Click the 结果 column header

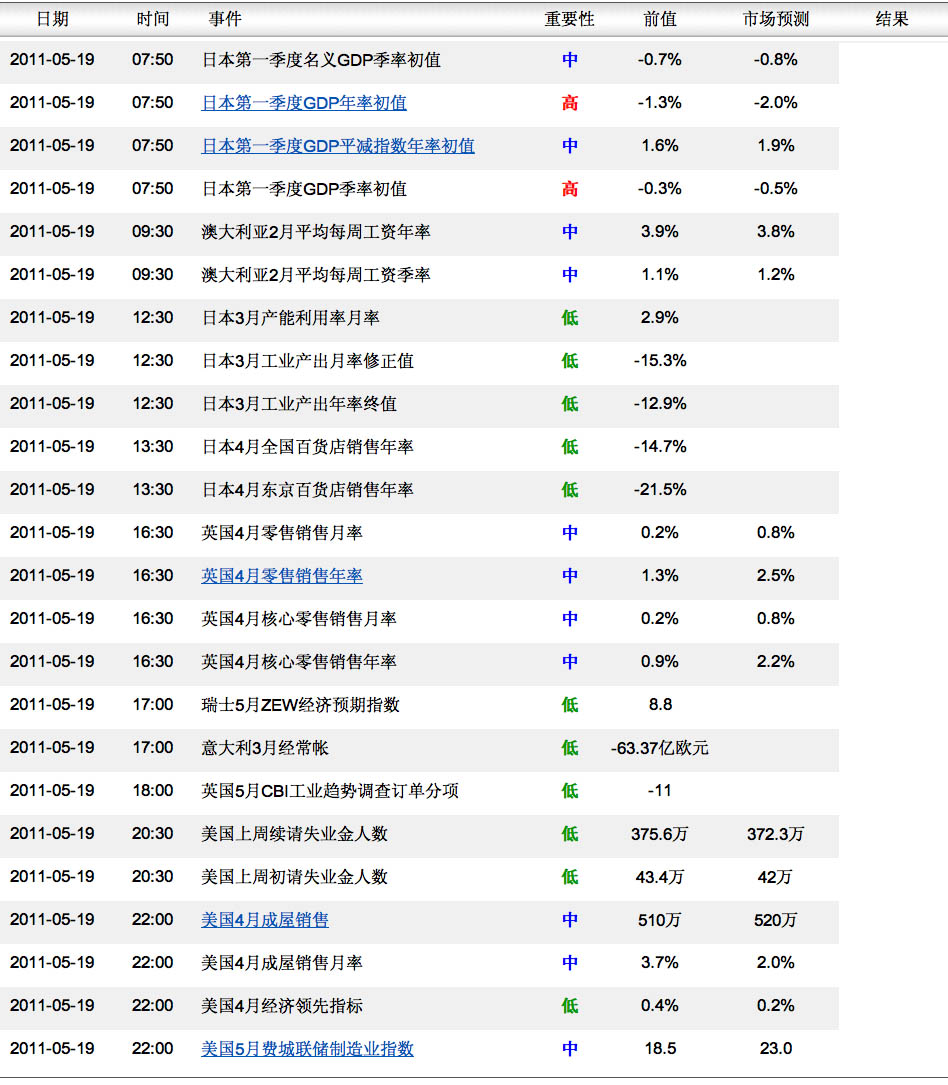pyautogui.click(x=892, y=19)
